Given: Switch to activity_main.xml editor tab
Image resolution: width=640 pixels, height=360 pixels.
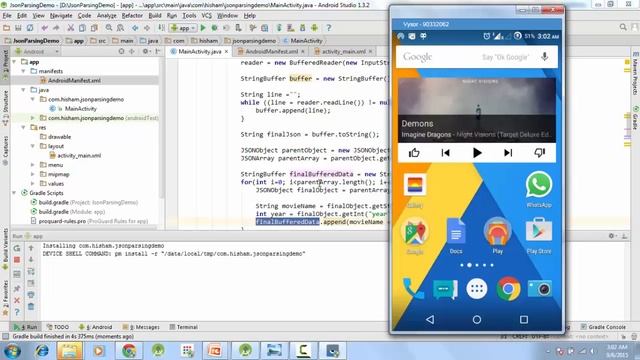Looking at the screenshot, I should (x=344, y=51).
